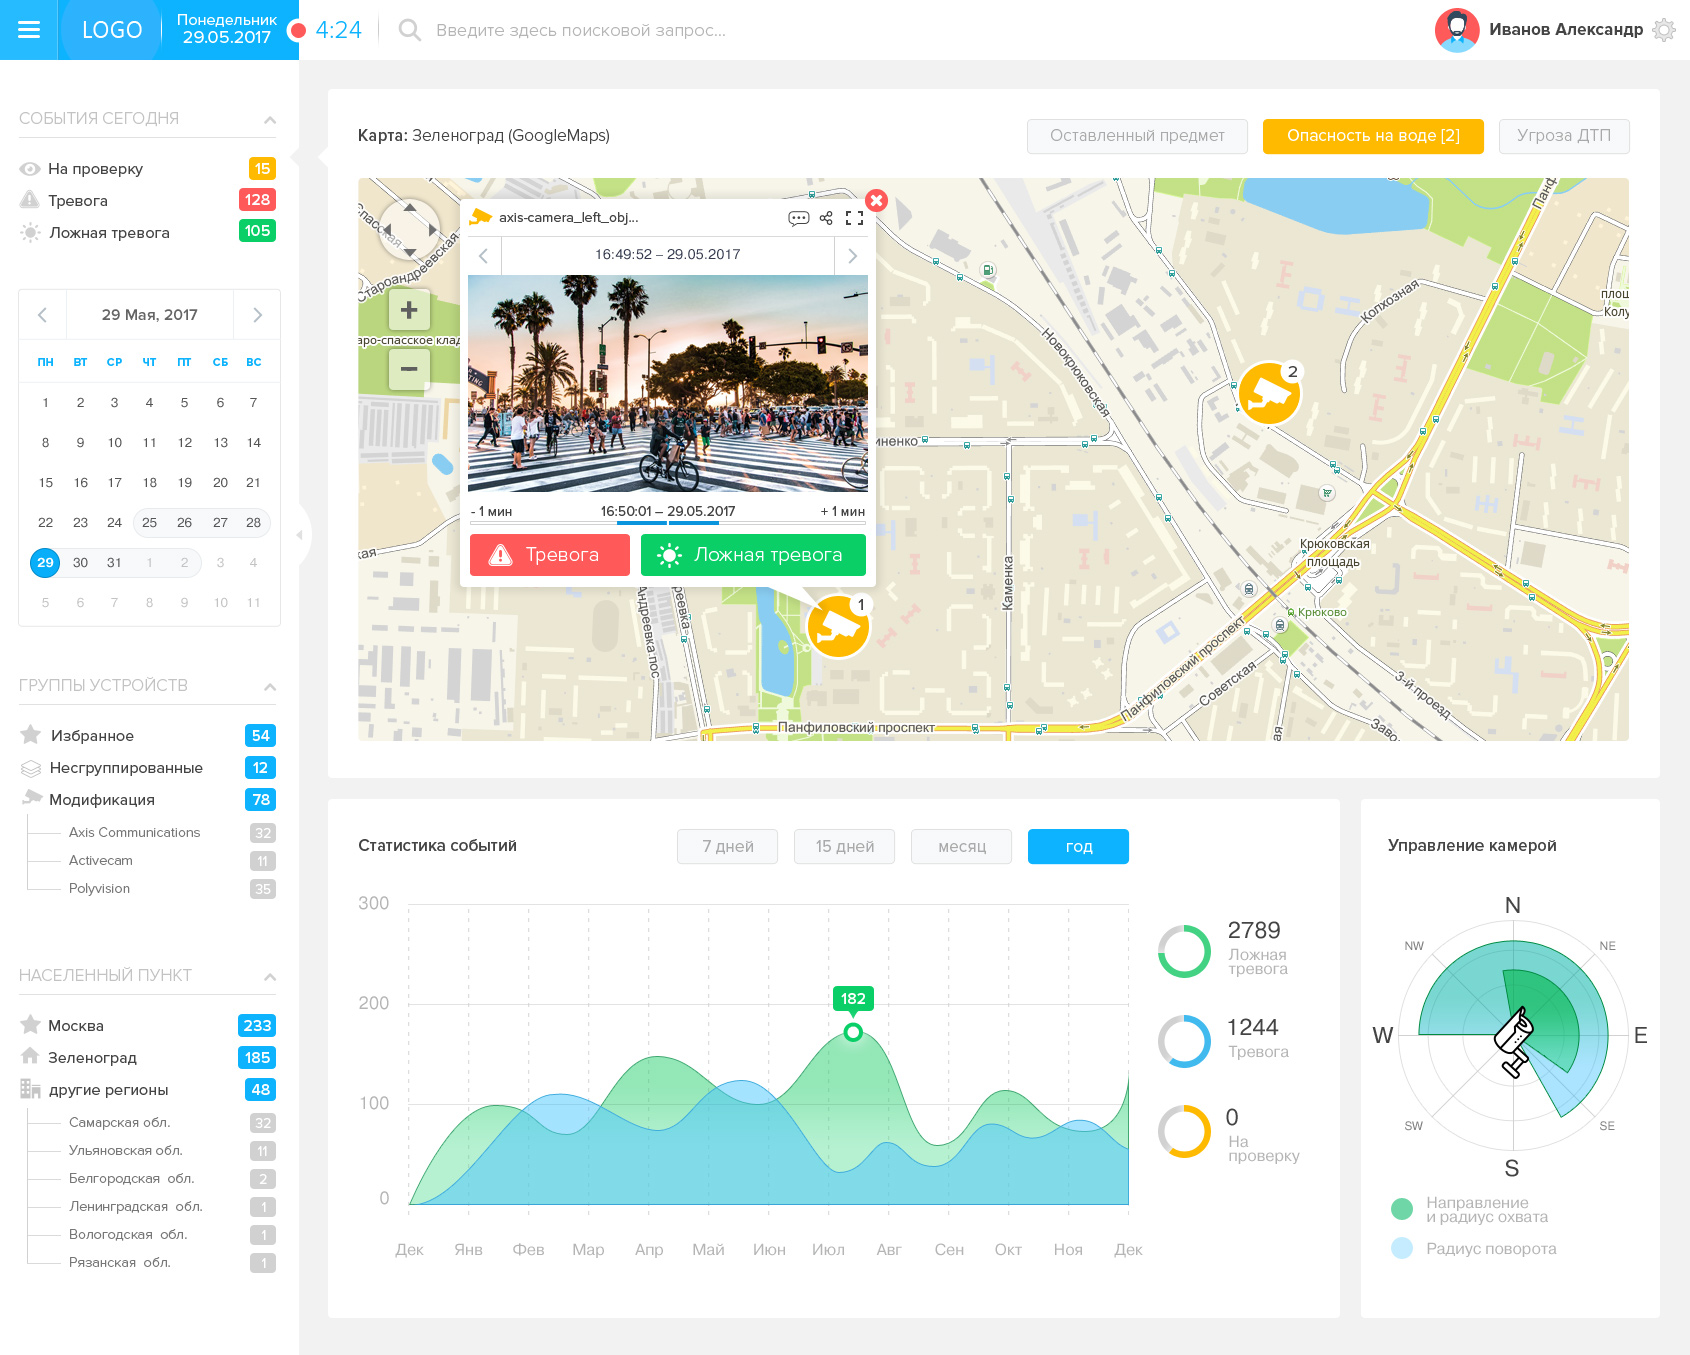This screenshot has height=1355, width=1690.
Task: Open the settings gear beside the user name
Action: pos(1664,30)
